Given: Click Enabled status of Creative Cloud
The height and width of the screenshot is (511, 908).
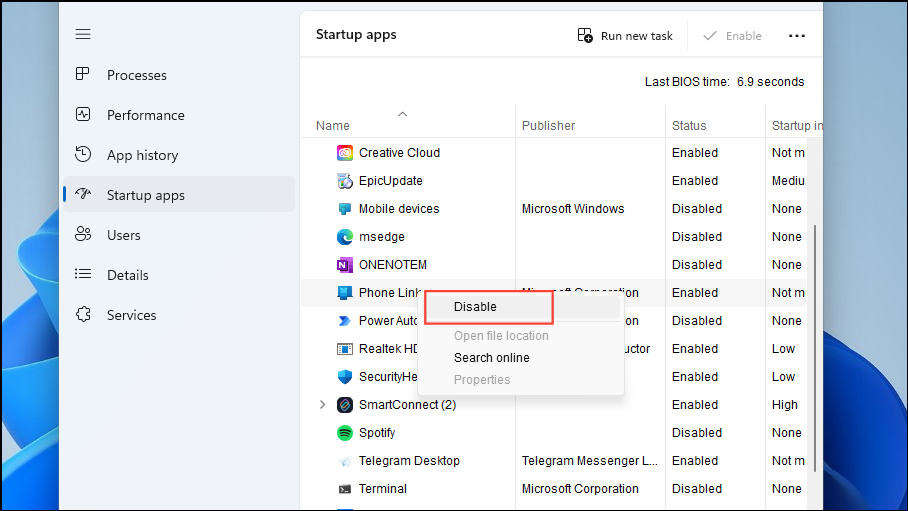Looking at the screenshot, I should pyautogui.click(x=695, y=153).
